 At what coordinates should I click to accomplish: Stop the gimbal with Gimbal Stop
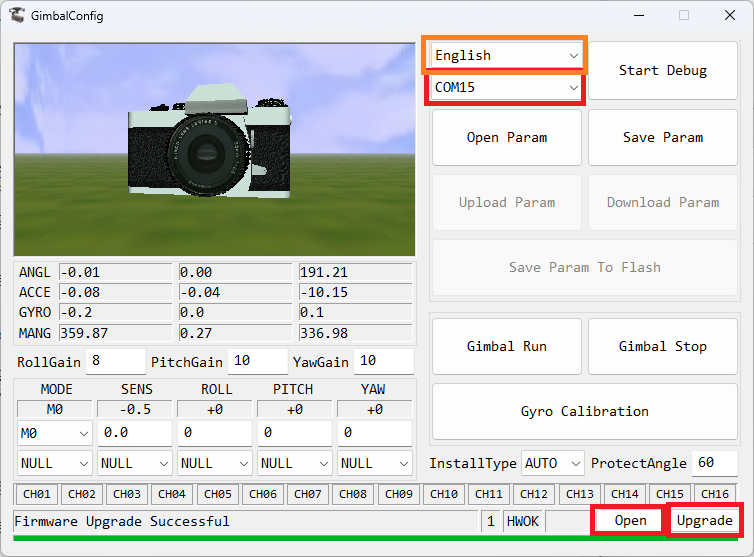pos(662,347)
